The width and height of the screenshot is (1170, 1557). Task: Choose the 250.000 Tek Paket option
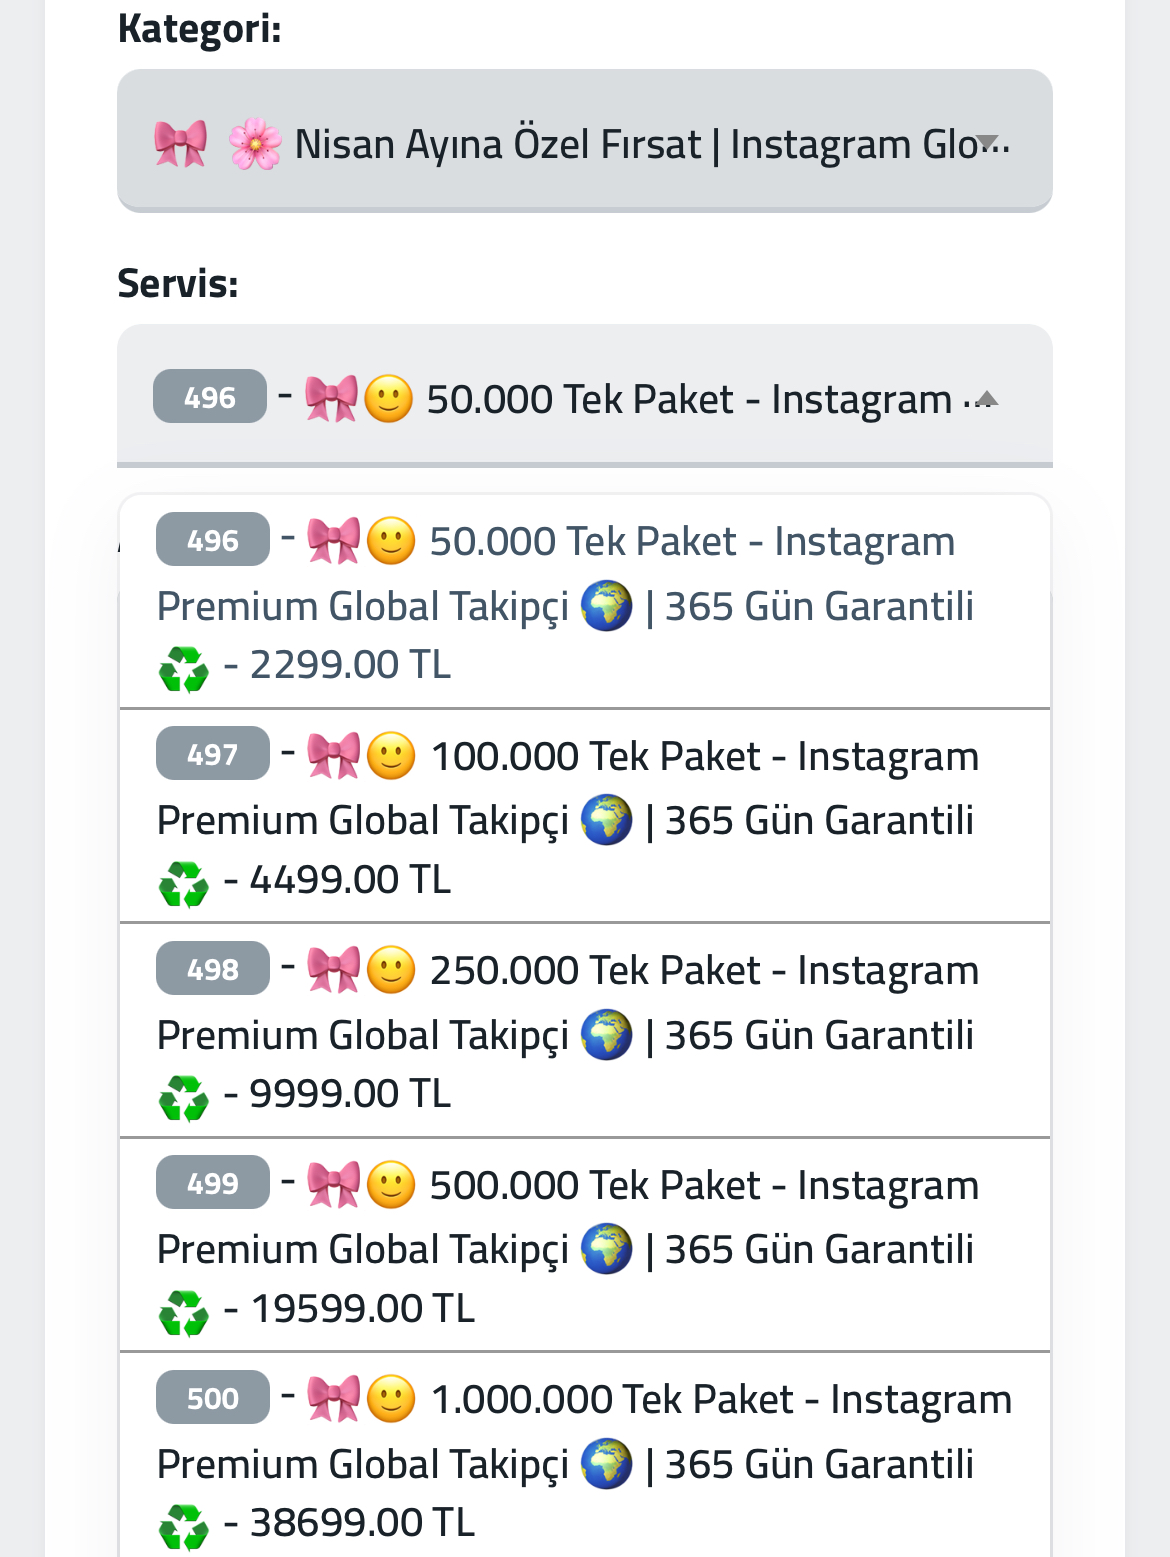point(585,1030)
